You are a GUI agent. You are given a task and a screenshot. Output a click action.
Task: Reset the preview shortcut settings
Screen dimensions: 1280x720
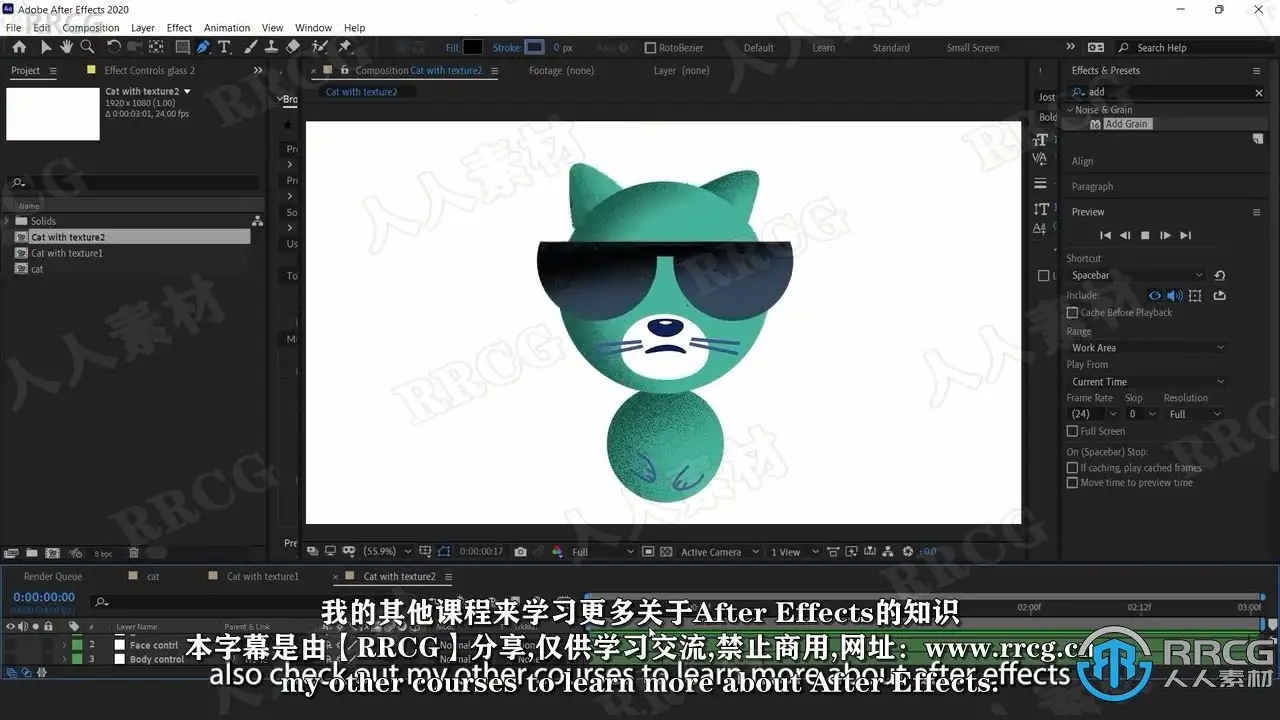[x=1220, y=275]
